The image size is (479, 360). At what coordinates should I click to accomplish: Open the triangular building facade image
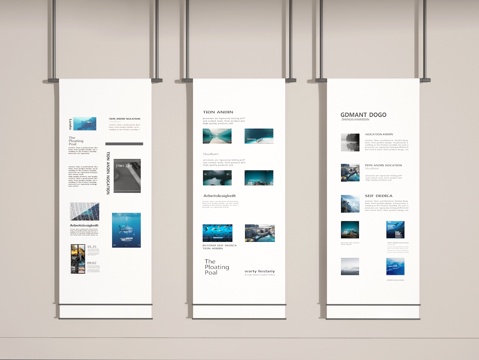(85, 211)
